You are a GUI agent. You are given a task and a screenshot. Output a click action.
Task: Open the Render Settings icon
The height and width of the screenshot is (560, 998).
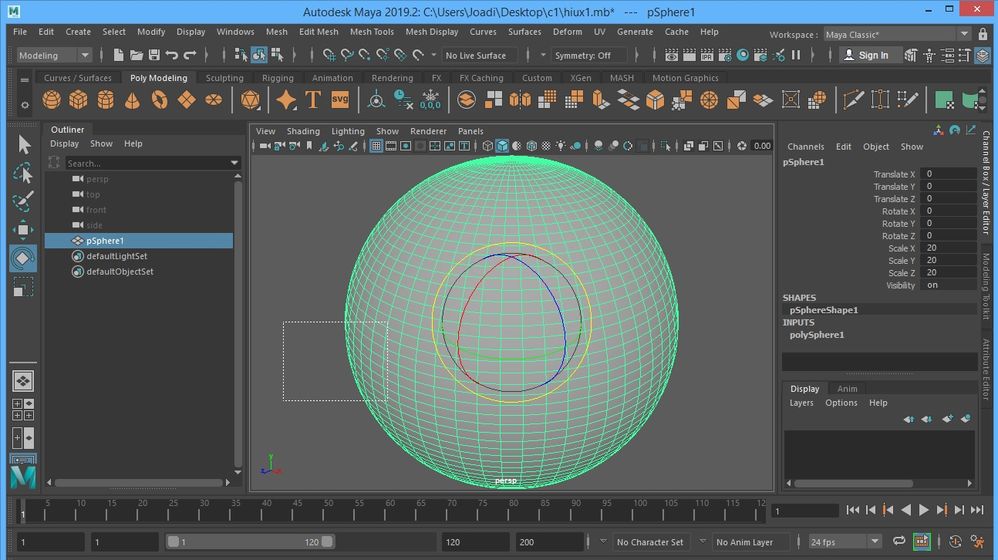point(725,55)
